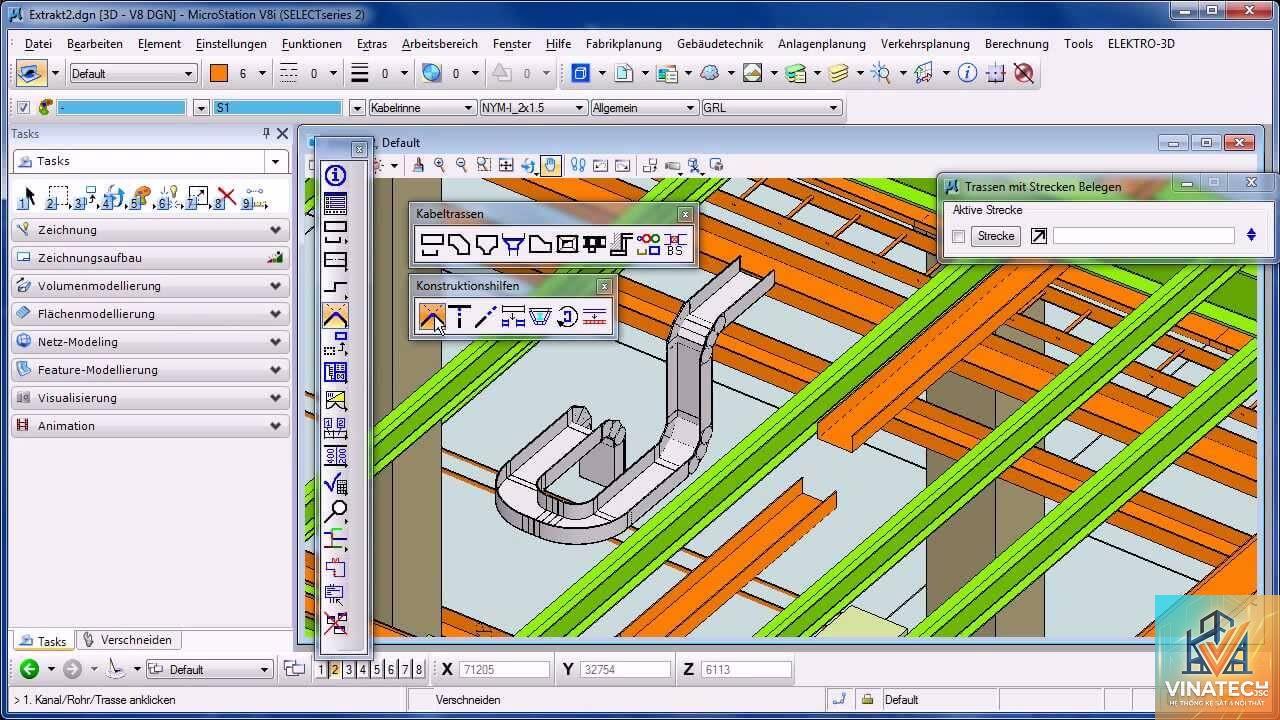Open the NYM-I_2x1.5 cable type dropdown
Viewport: 1280px width, 720px height.
(x=533, y=108)
